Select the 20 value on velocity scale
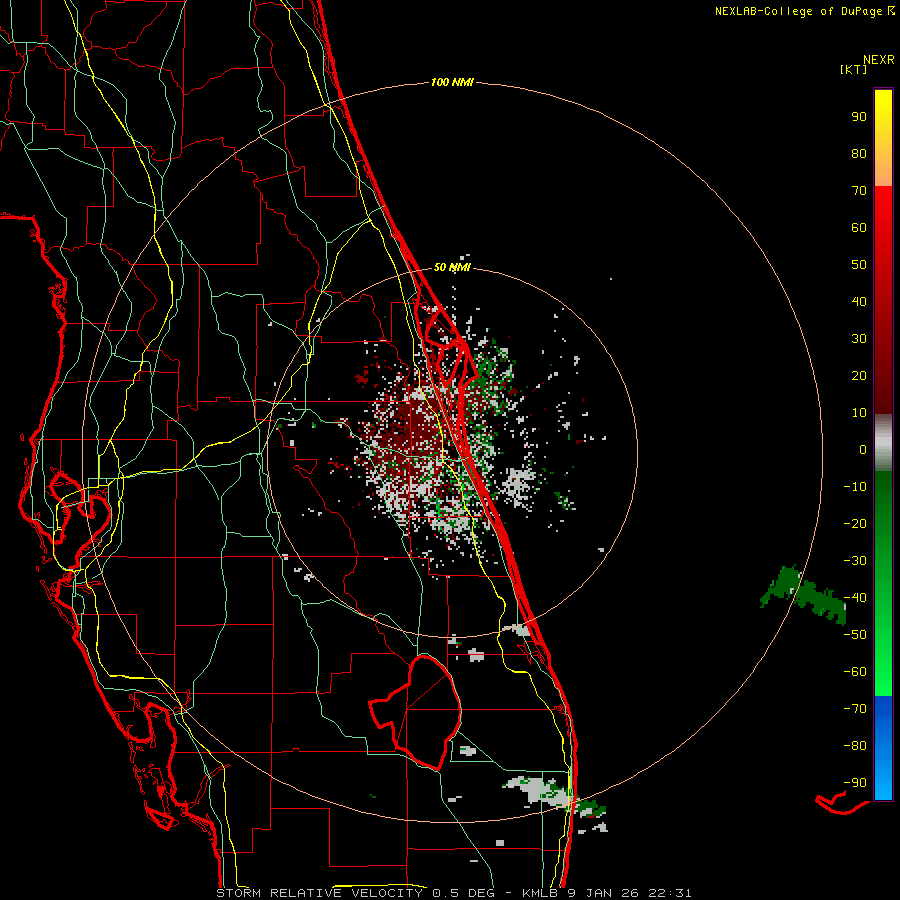This screenshot has width=900, height=900. (x=859, y=376)
